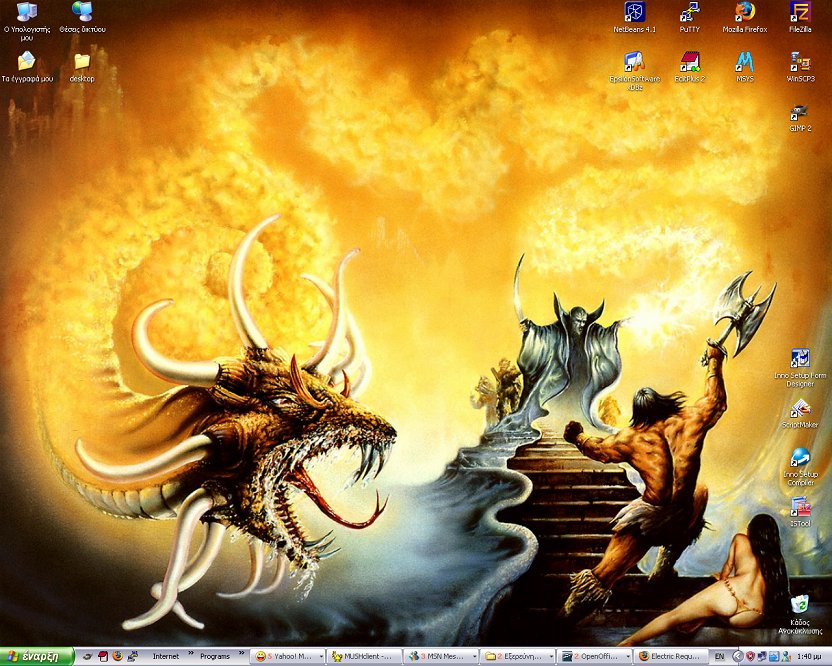Launch the FileZilla desktop shortcut
The width and height of the screenshot is (832, 666).
coord(800,18)
